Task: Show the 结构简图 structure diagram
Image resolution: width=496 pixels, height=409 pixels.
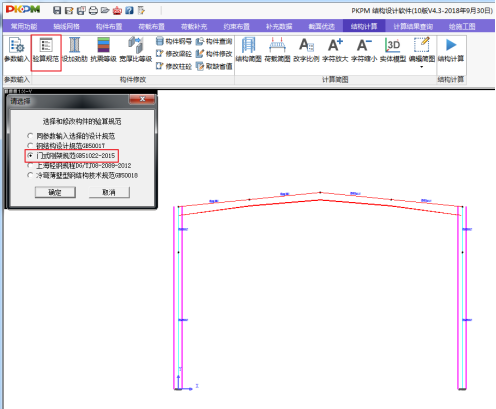Action: pyautogui.click(x=248, y=50)
